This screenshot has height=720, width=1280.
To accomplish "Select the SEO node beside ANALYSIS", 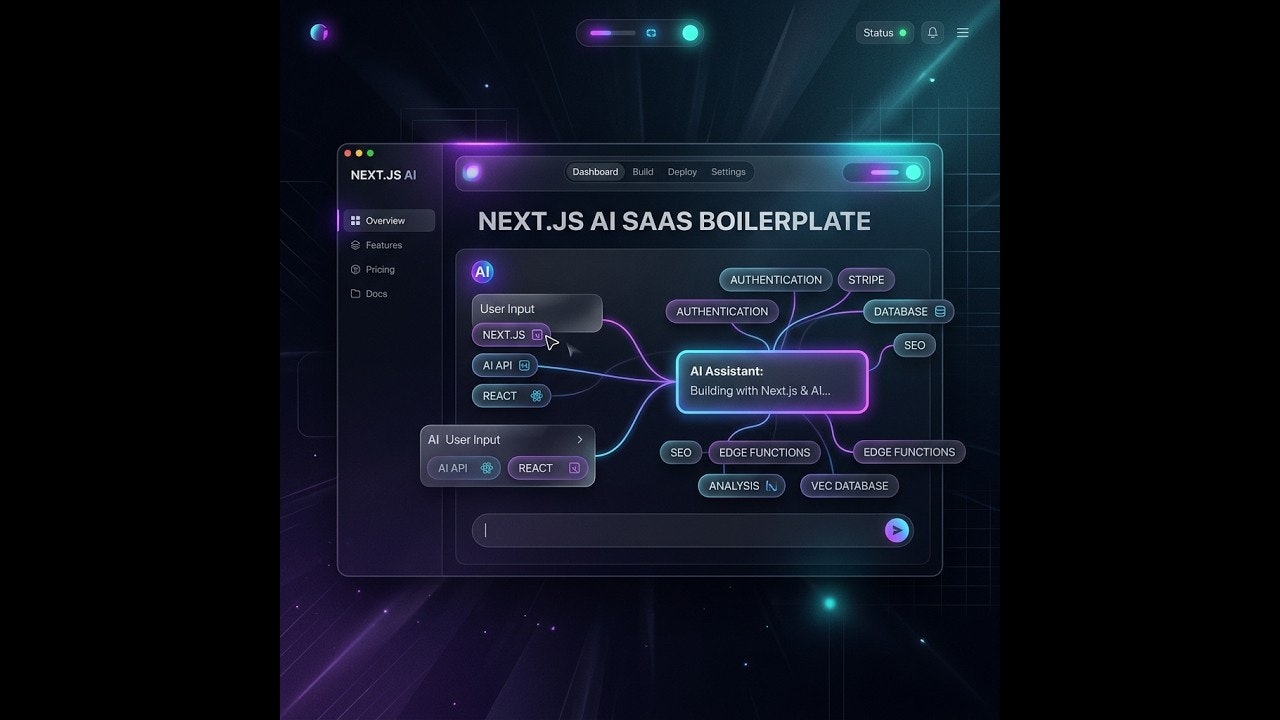I will pyautogui.click(x=681, y=453).
